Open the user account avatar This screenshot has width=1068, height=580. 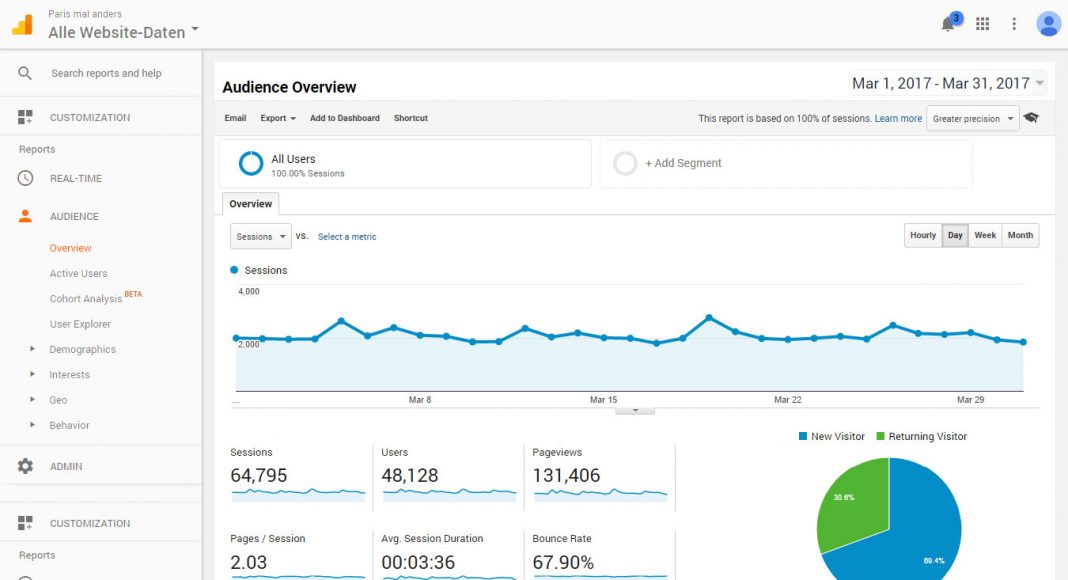[1048, 24]
